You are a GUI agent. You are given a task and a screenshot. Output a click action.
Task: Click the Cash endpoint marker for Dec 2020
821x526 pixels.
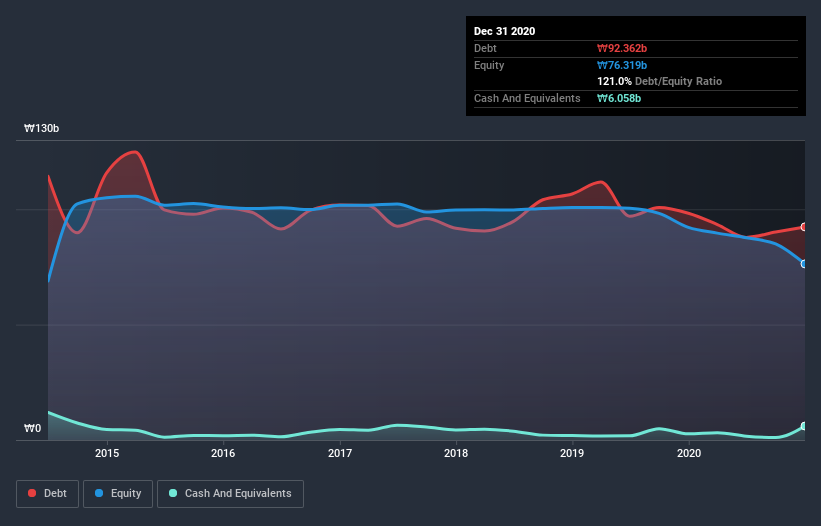(804, 426)
